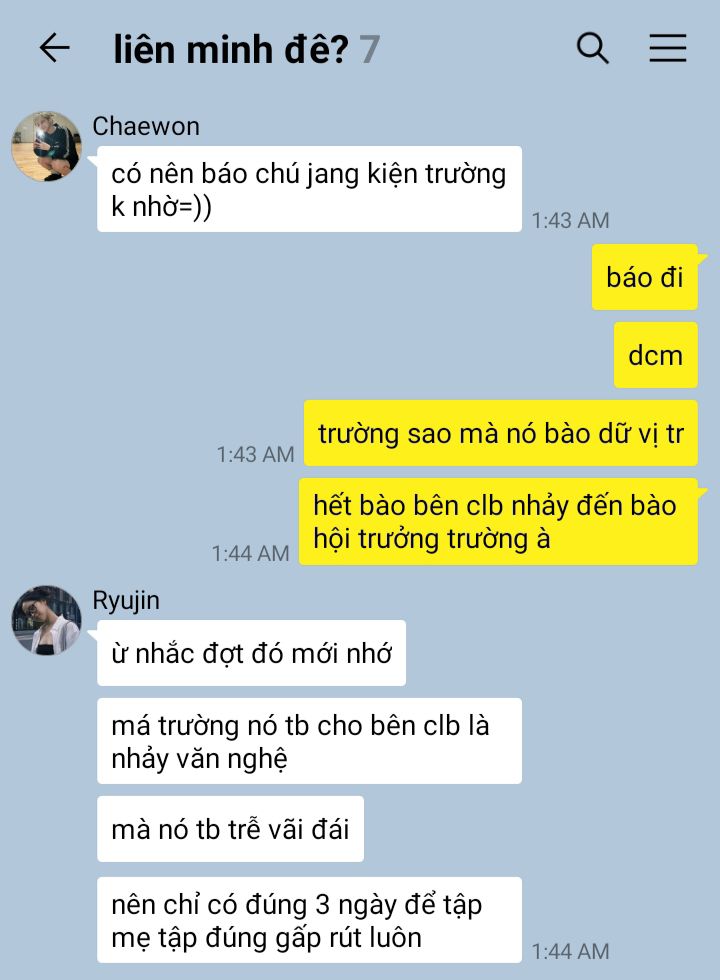Tap 1:43 AM timestamp beside Chaewon's message
This screenshot has height=980, width=720.
(571, 220)
